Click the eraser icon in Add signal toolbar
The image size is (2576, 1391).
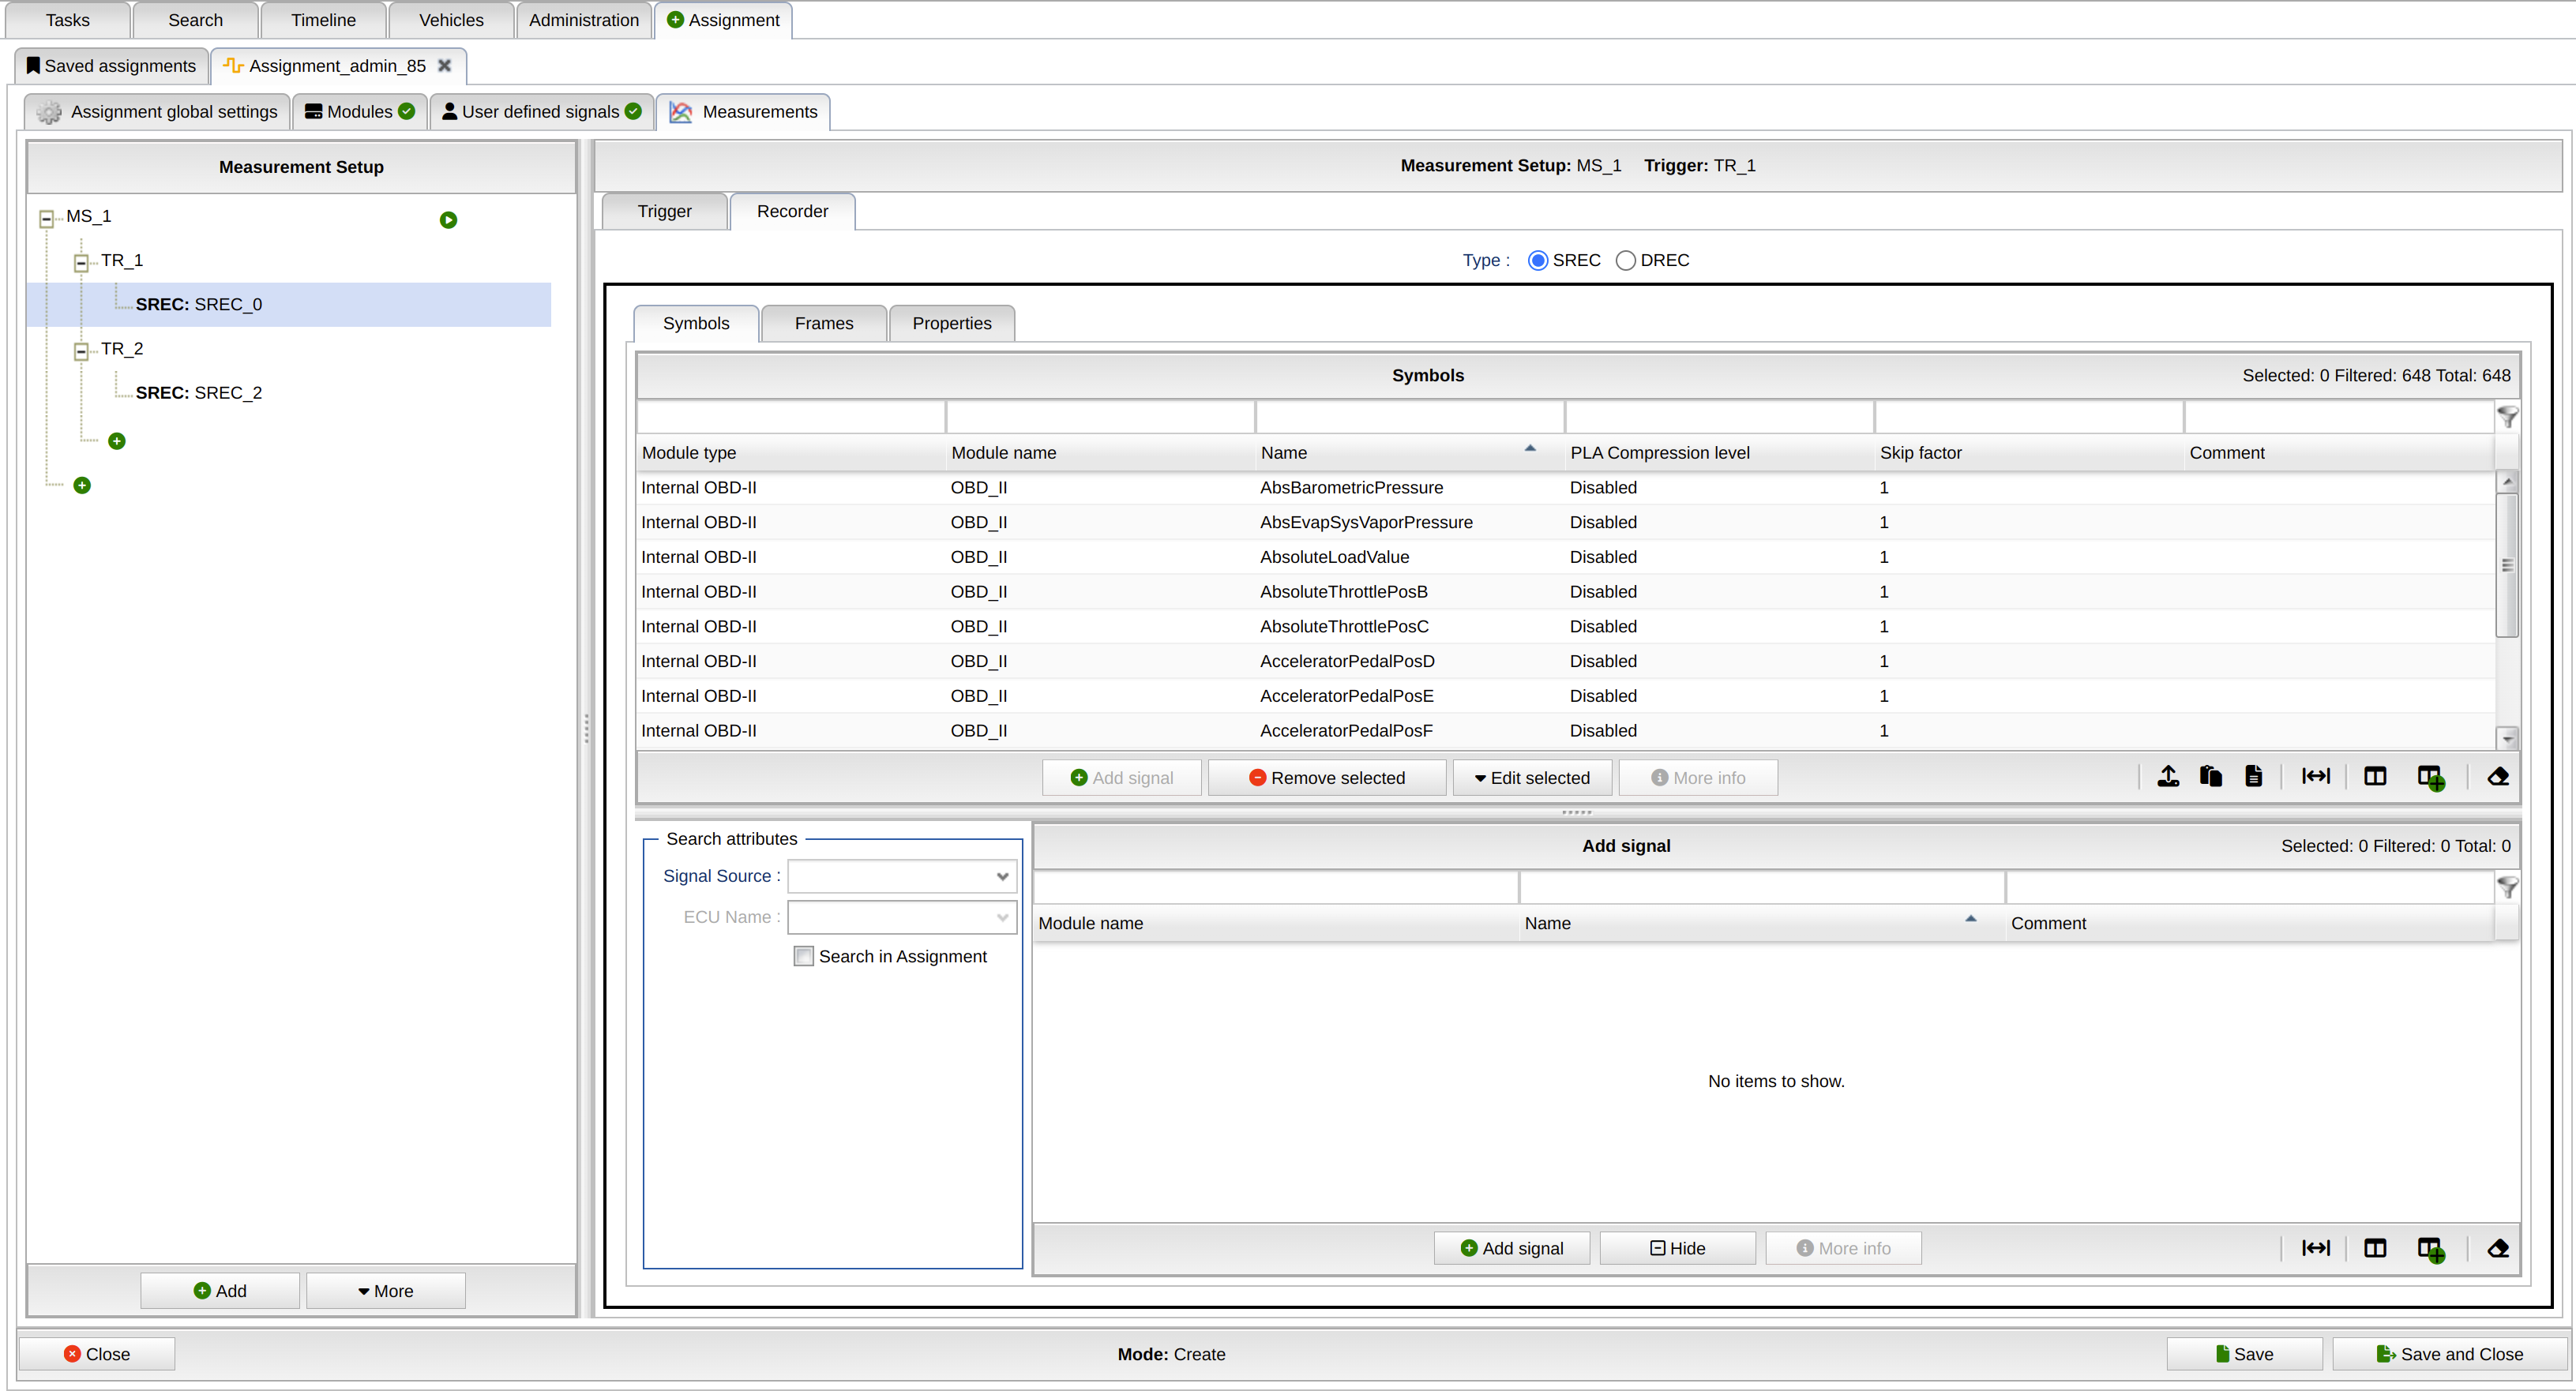coord(2497,1248)
